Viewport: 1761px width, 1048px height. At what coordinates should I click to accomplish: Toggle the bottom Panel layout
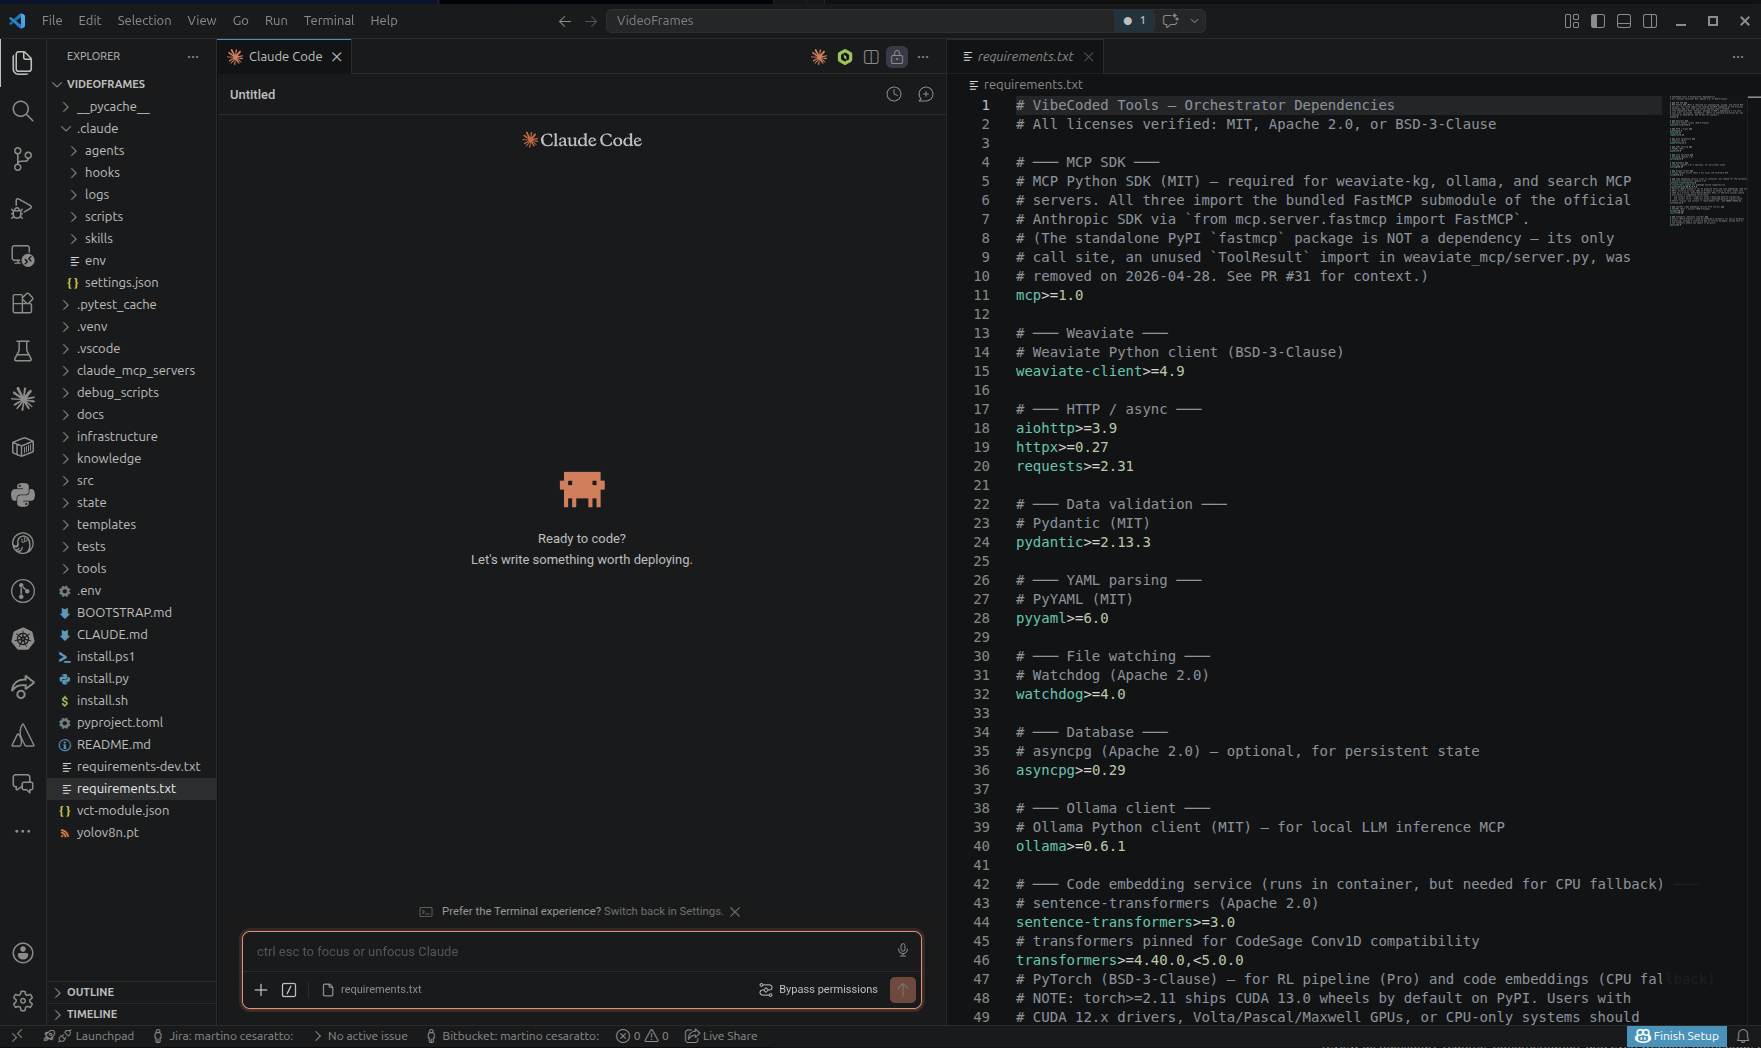1624,20
